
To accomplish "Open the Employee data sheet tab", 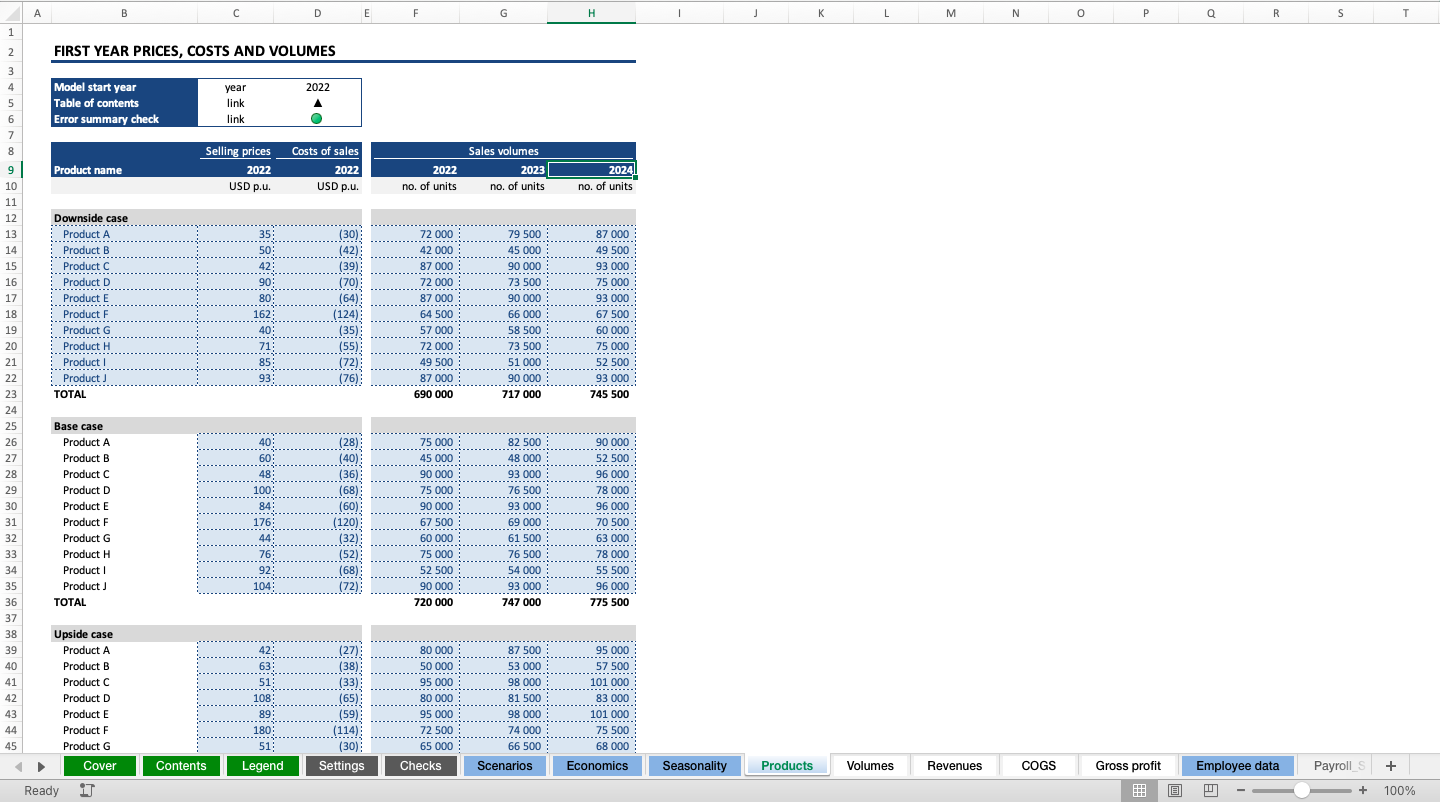I will tap(1238, 766).
